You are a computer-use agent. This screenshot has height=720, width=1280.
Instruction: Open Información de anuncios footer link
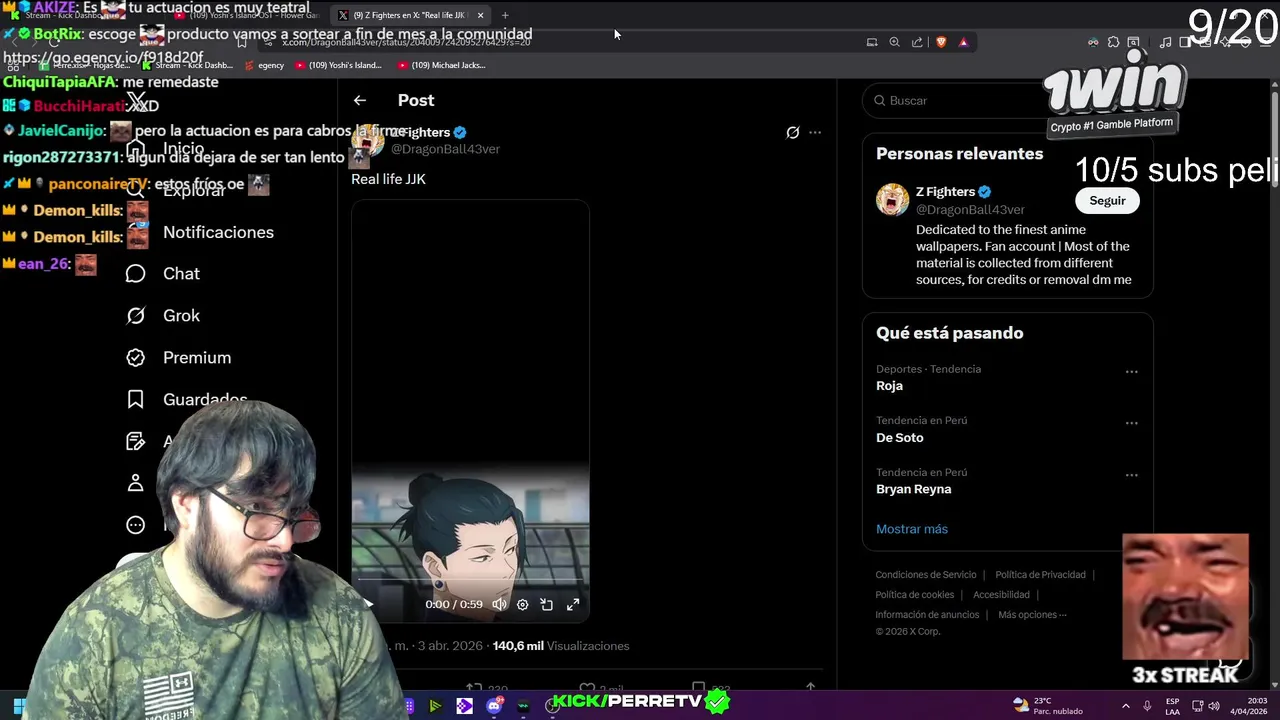point(927,615)
